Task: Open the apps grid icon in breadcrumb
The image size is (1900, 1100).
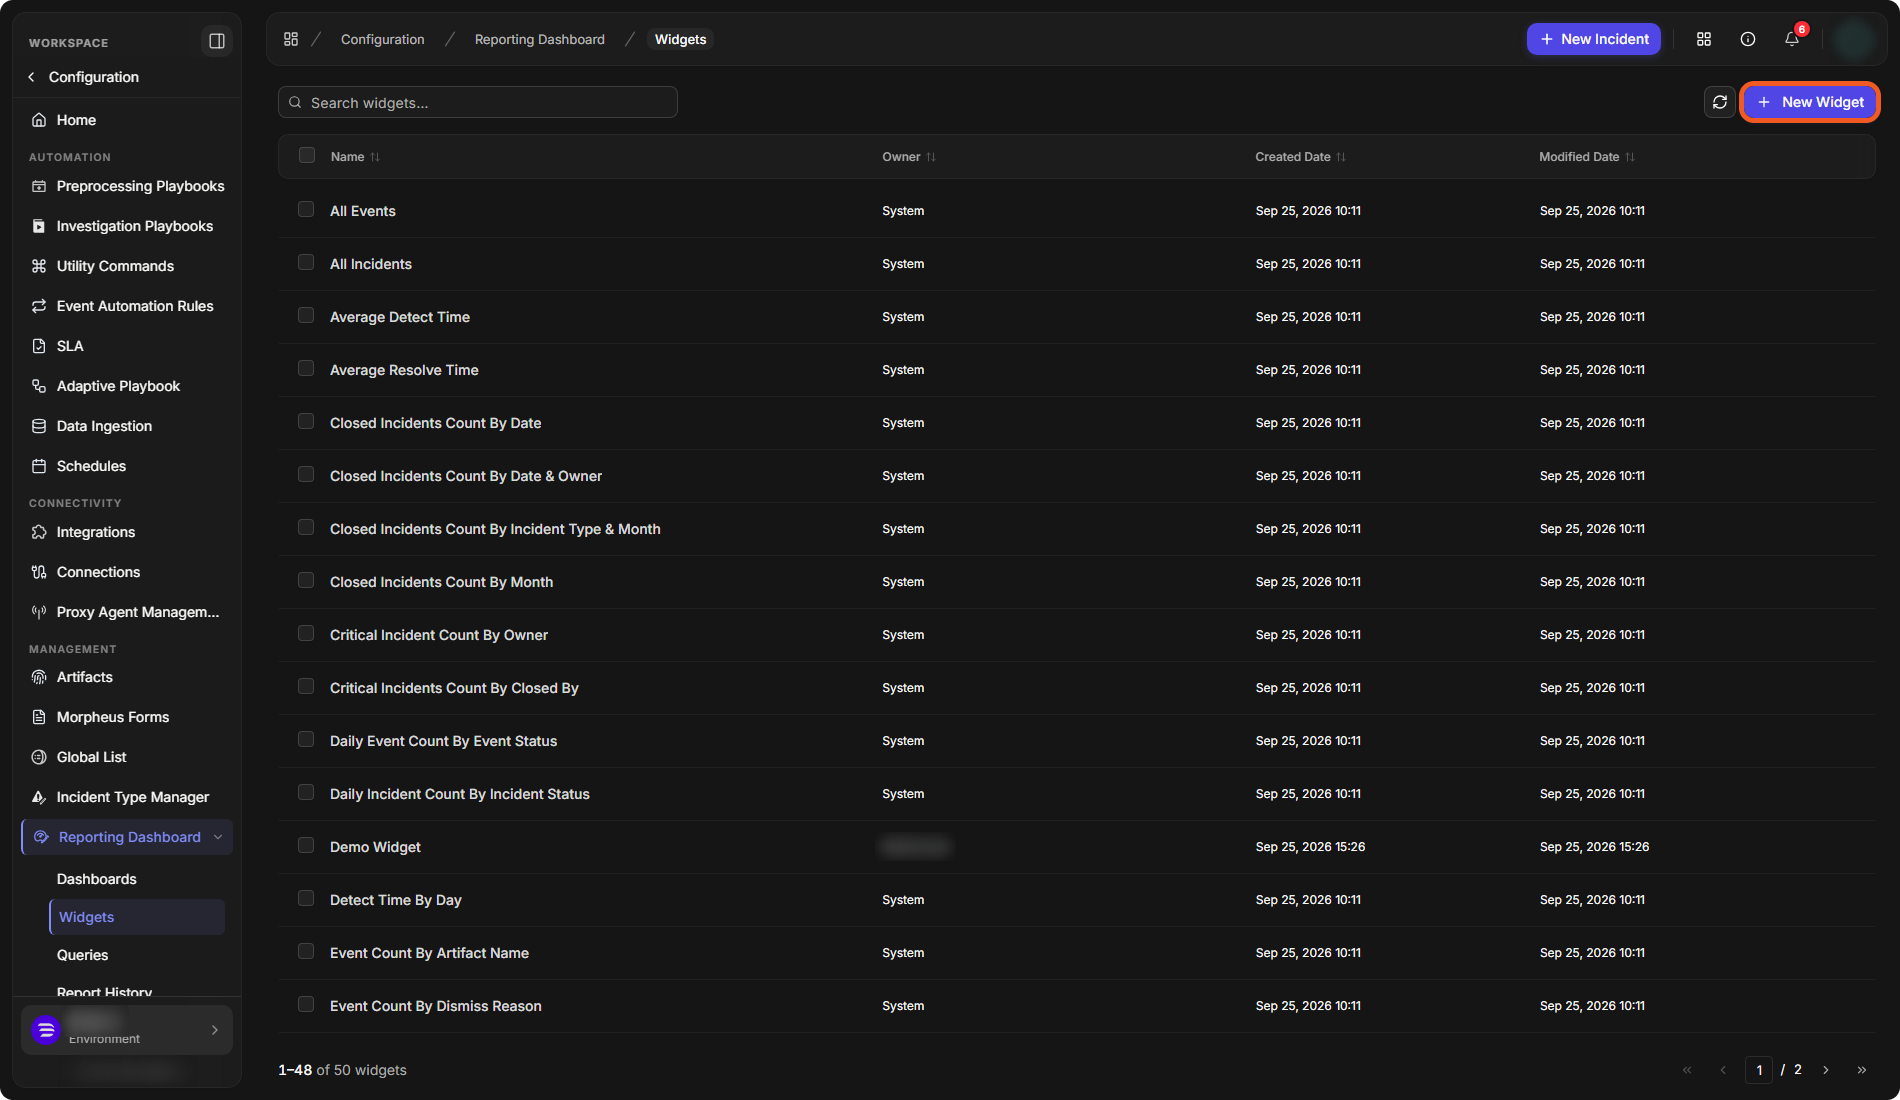Action: [291, 39]
